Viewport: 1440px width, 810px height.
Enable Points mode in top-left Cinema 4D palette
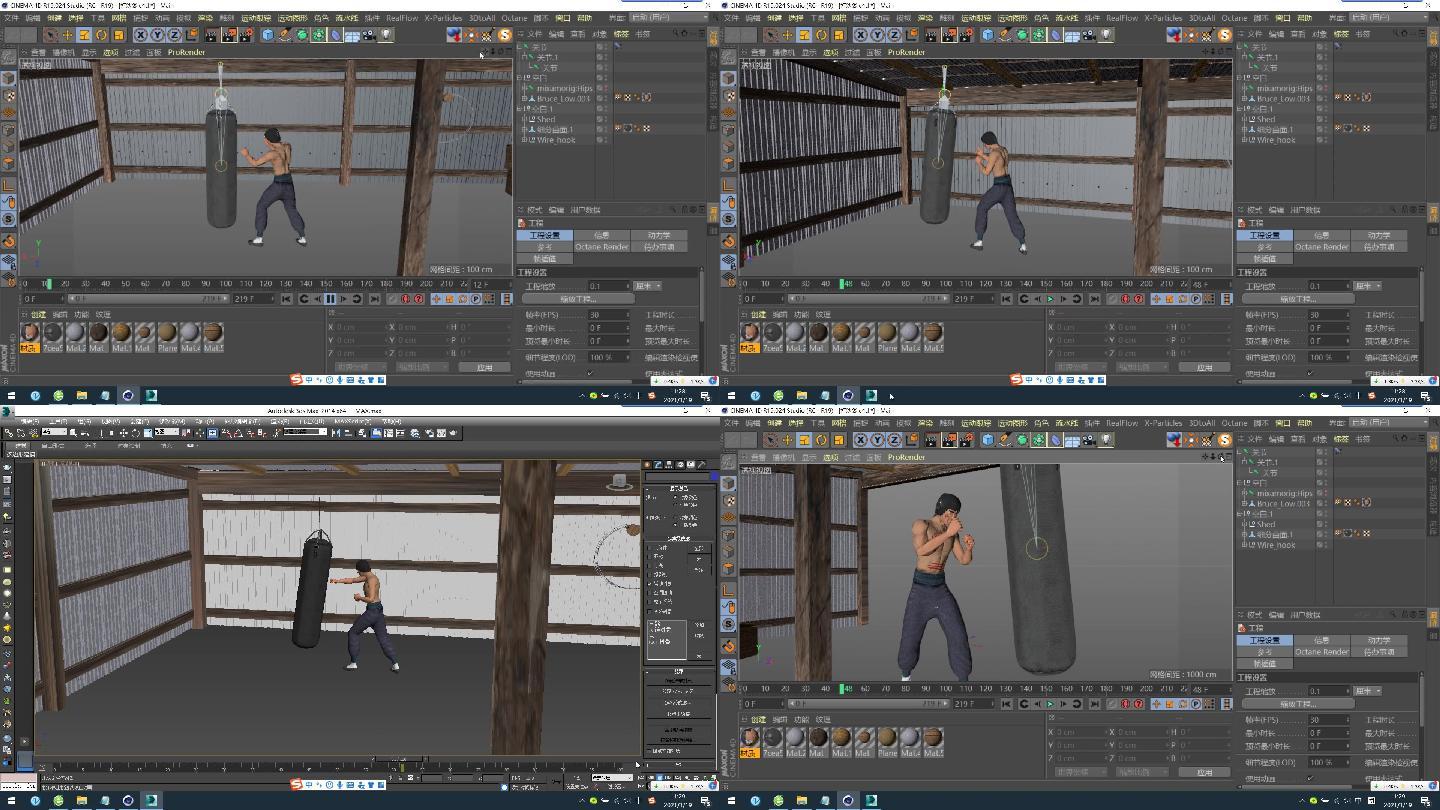(x=8, y=129)
